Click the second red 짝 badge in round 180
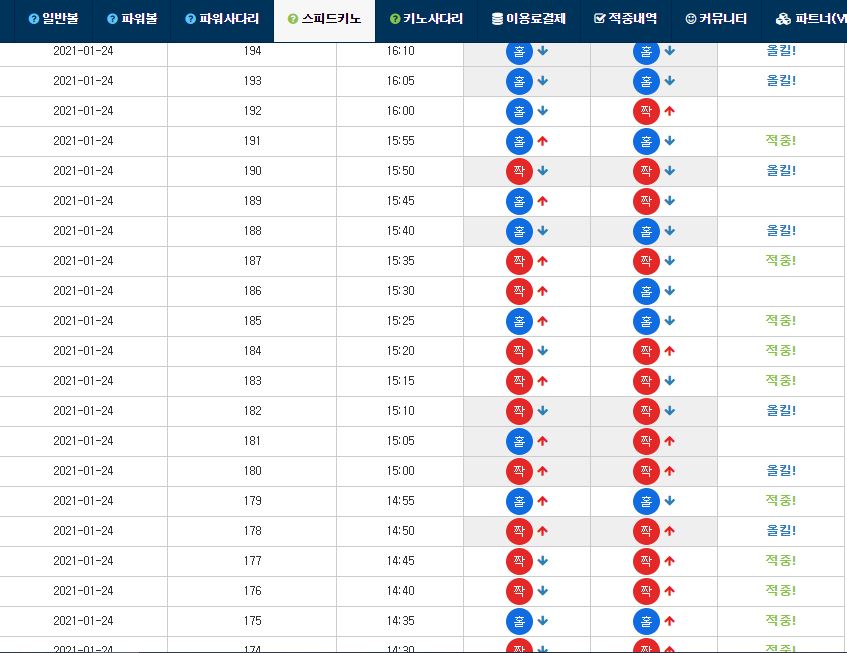Image resolution: width=847 pixels, height=653 pixels. [646, 472]
